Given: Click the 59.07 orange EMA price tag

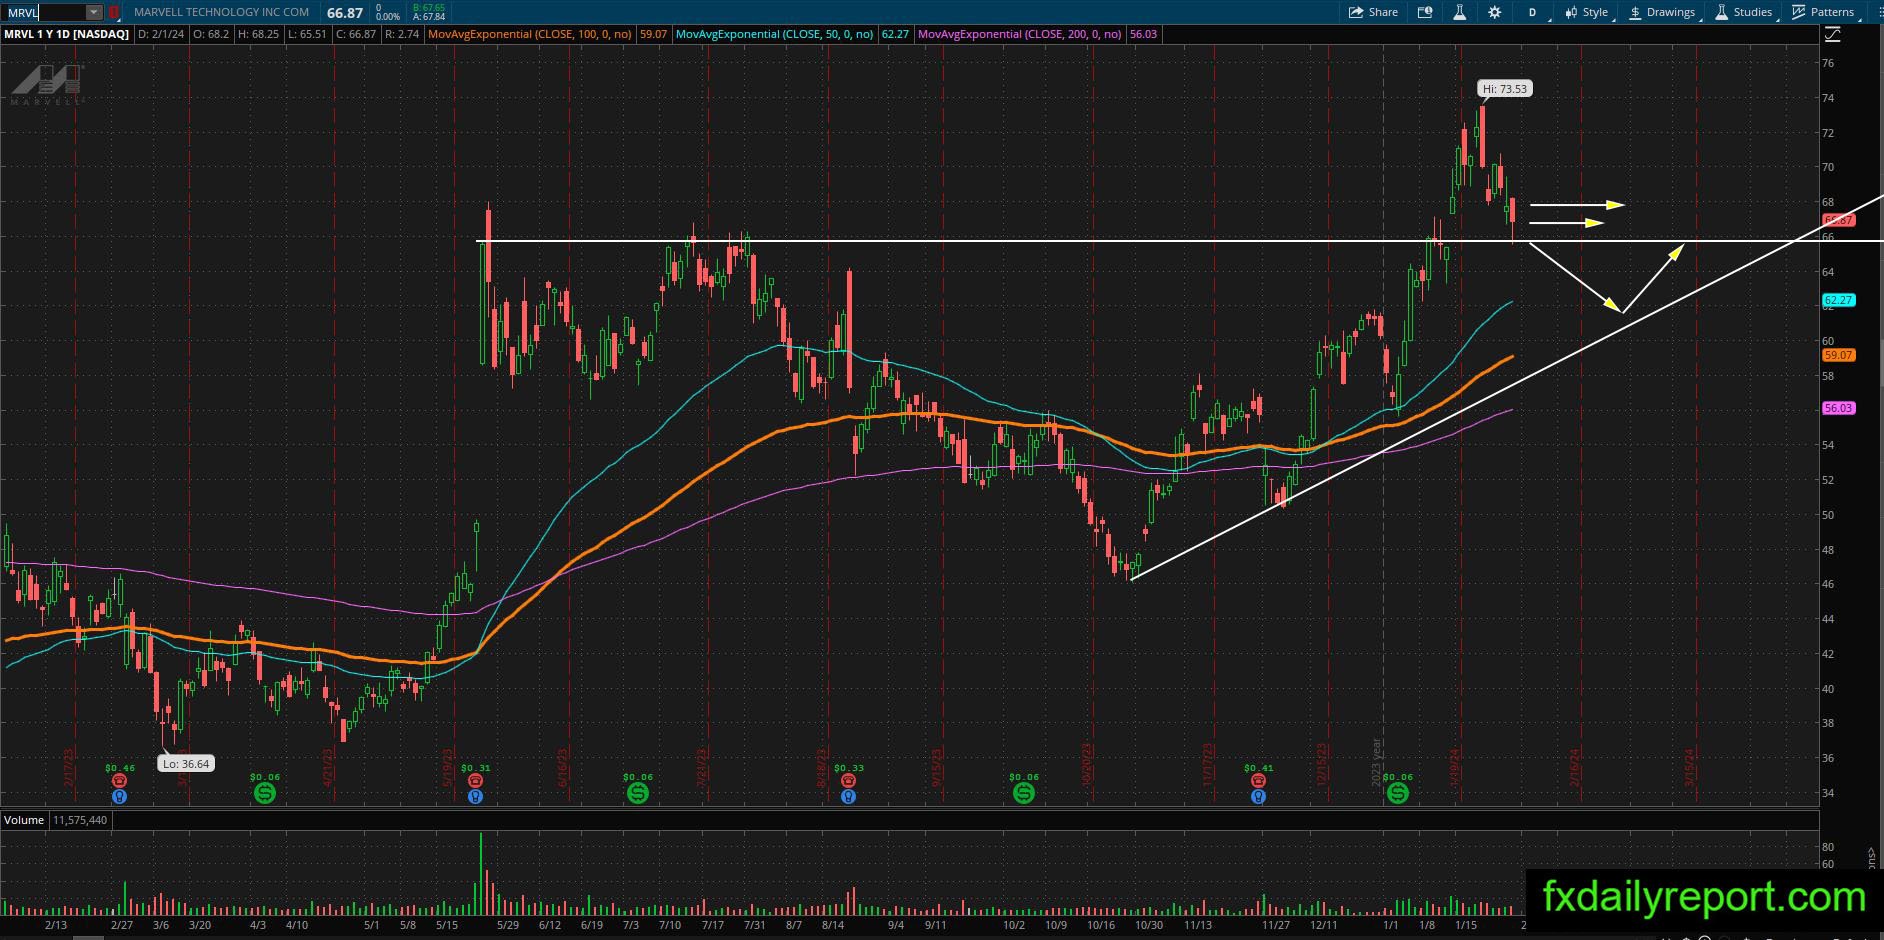Looking at the screenshot, I should (x=1839, y=355).
